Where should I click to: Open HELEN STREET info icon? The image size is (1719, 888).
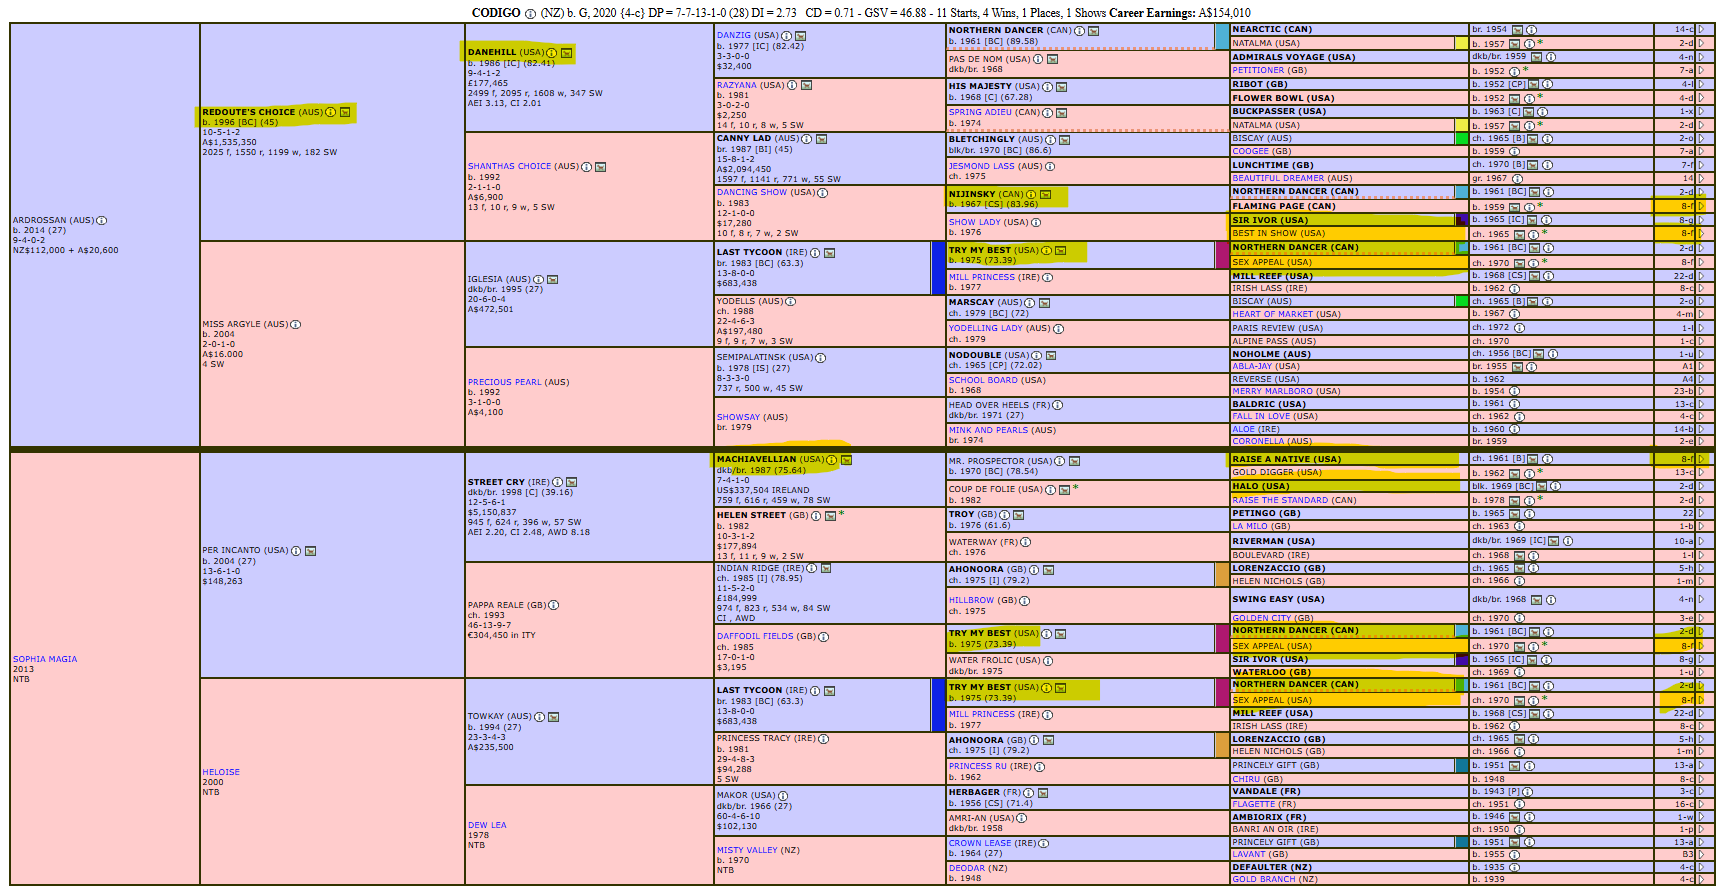coord(815,516)
